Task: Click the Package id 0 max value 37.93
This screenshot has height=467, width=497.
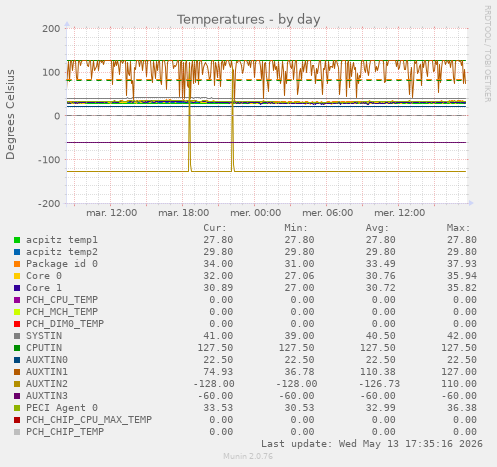Action: (462, 264)
